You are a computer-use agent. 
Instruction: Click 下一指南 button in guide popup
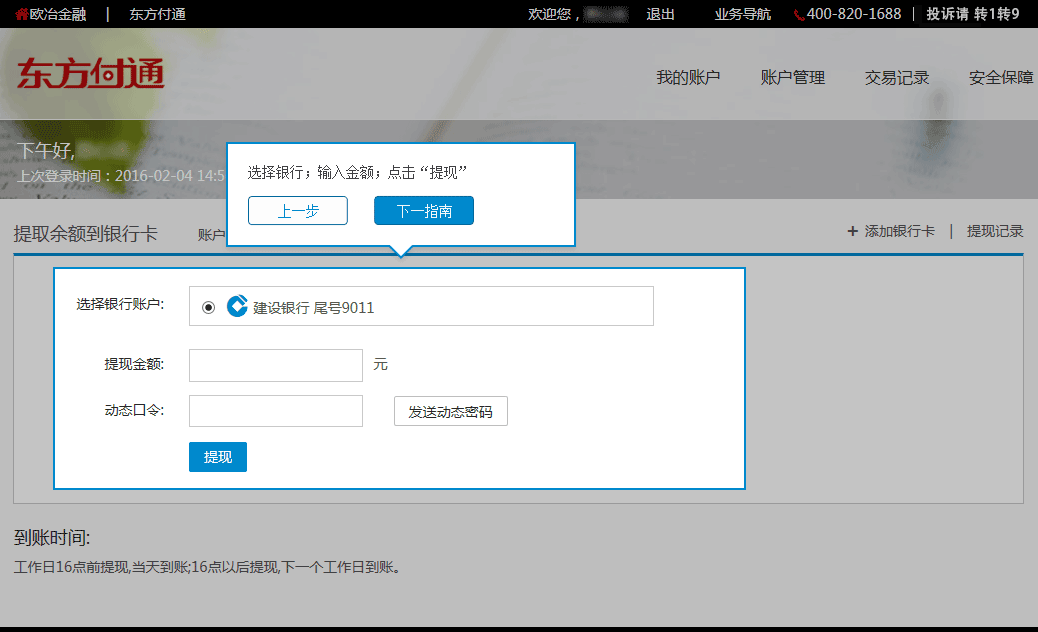click(x=424, y=210)
